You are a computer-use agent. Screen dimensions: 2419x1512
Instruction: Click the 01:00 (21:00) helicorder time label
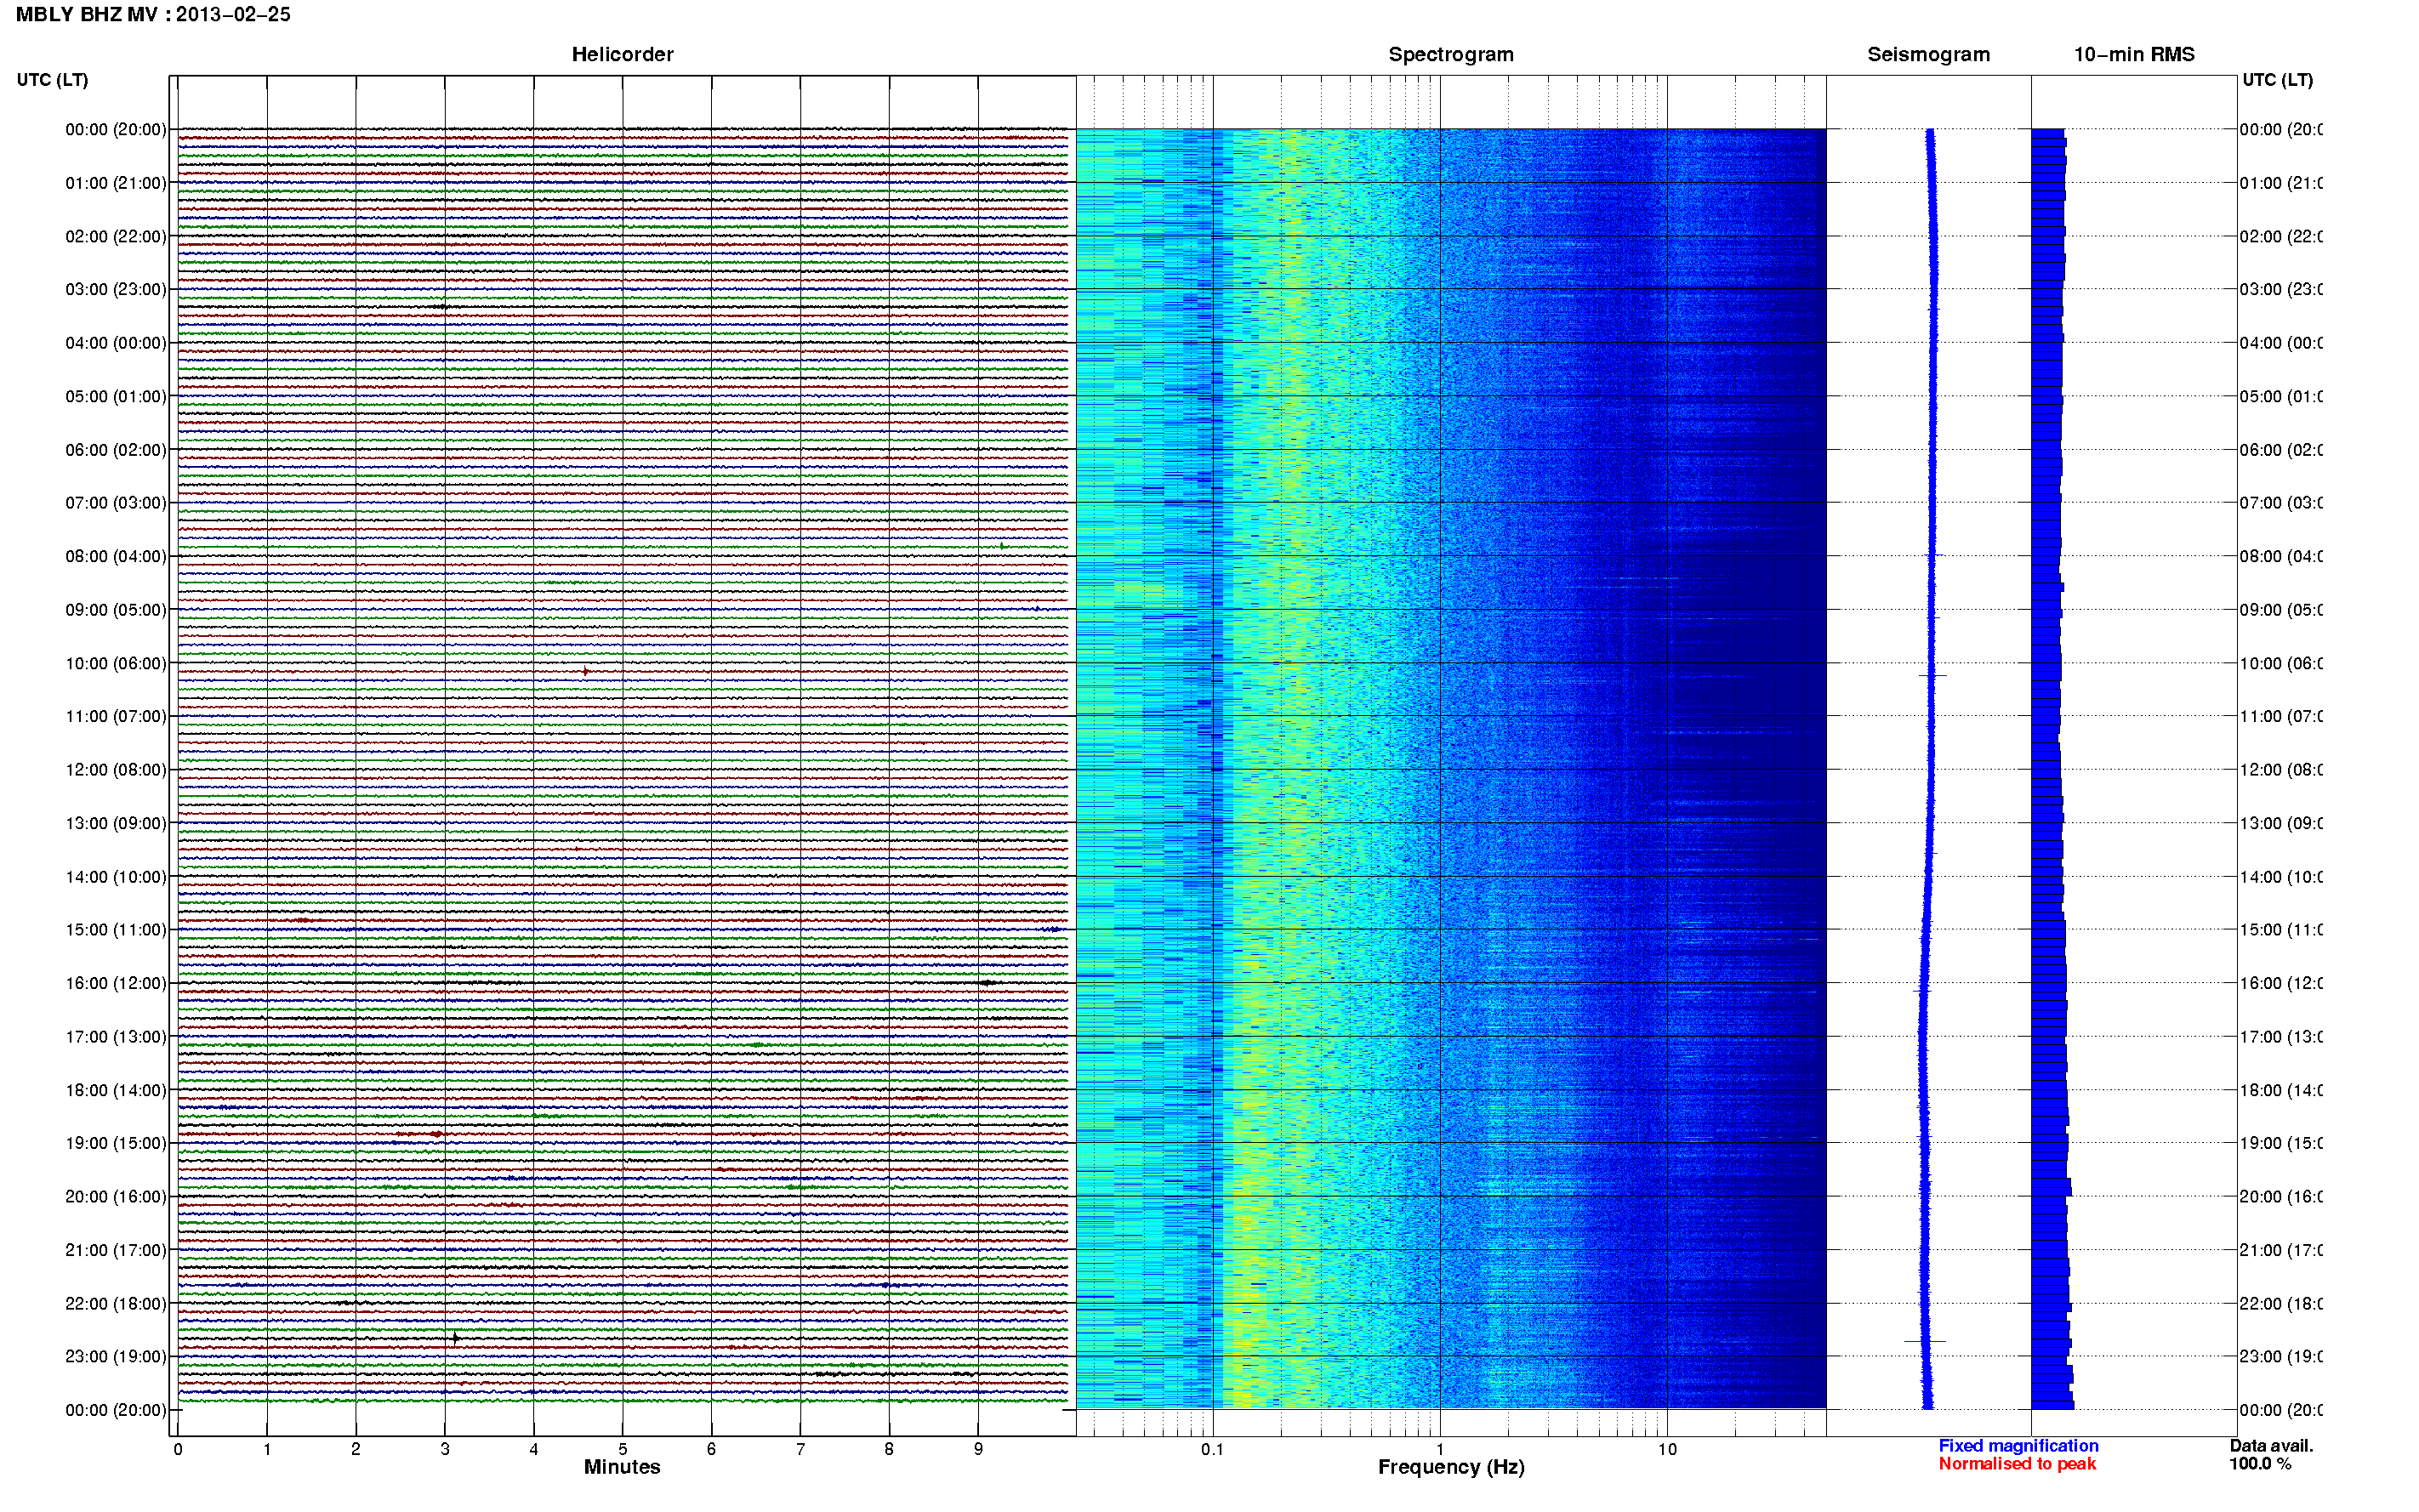(x=116, y=183)
